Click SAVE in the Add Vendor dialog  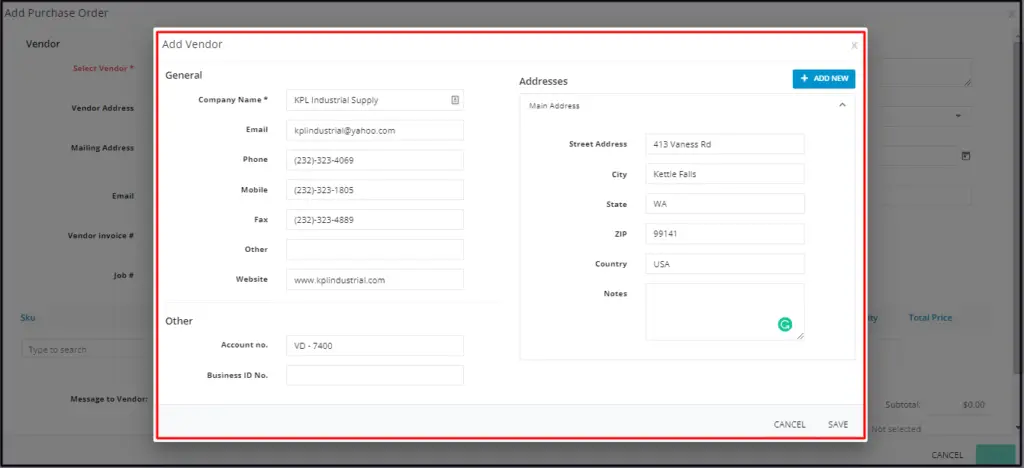click(x=838, y=424)
